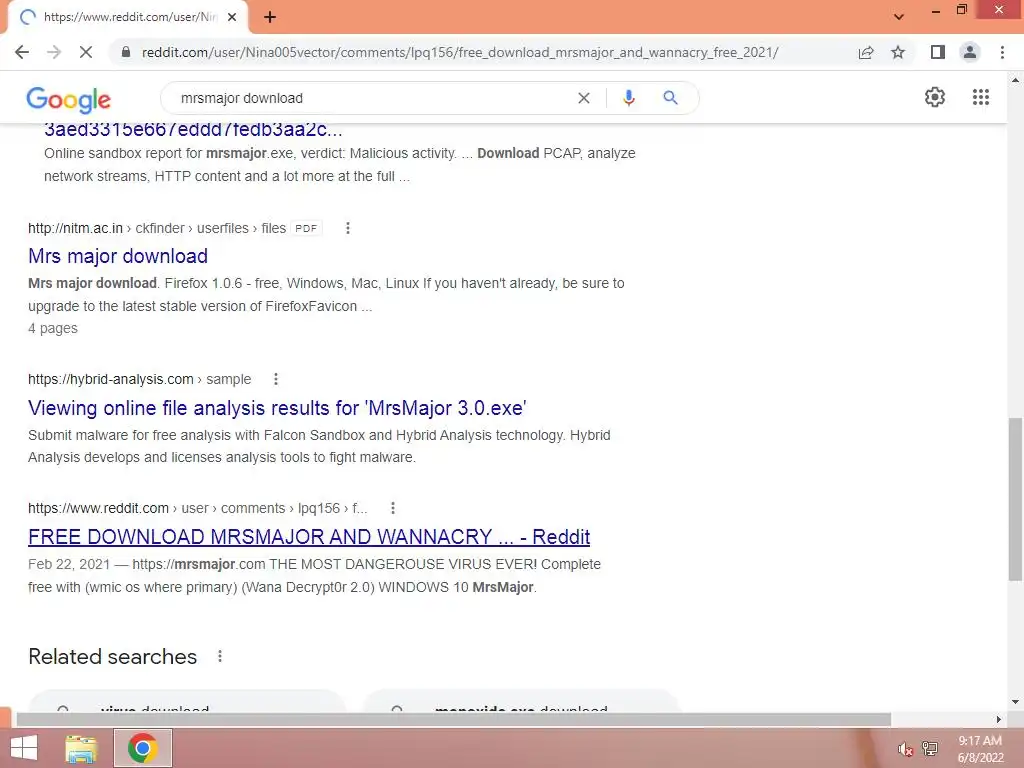The height and width of the screenshot is (768, 1024).
Task: Bookmark this page with the star
Action: click(898, 52)
